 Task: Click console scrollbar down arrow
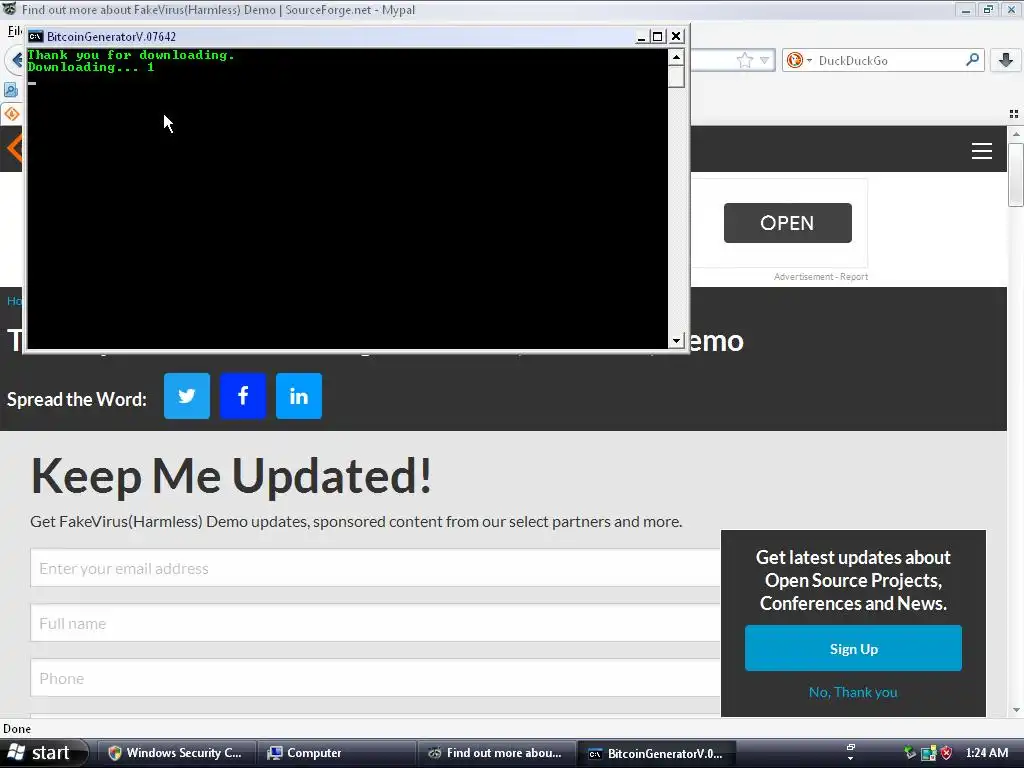[x=677, y=341]
